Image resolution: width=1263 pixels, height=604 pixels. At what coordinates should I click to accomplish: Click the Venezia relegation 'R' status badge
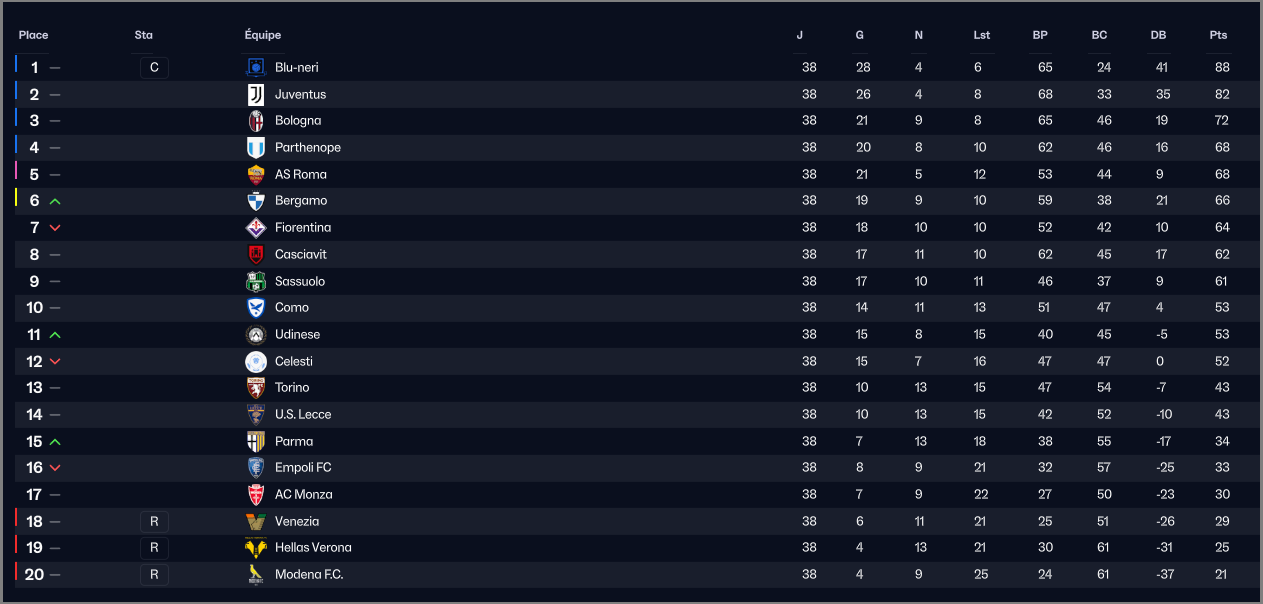(x=154, y=521)
